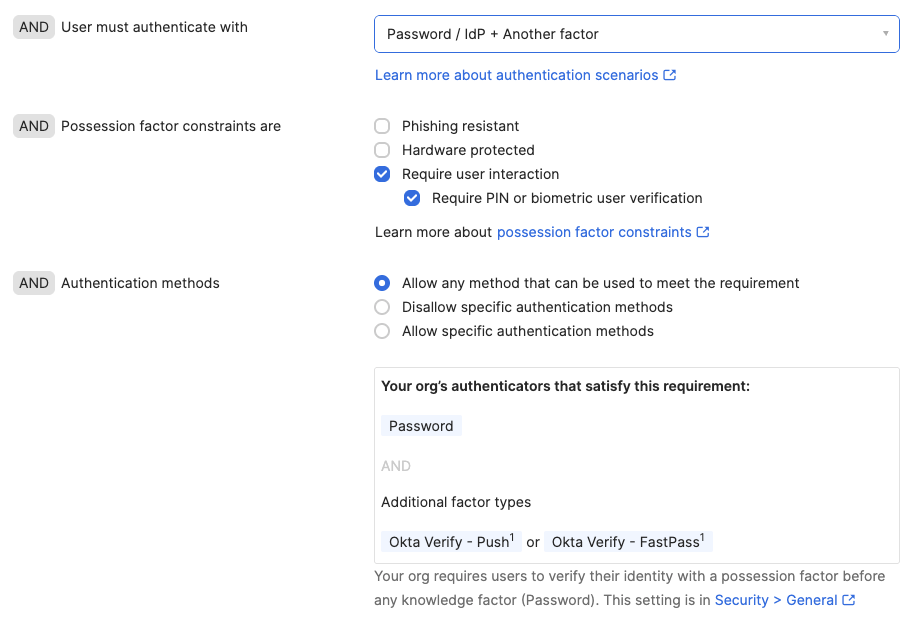The image size is (912, 622).
Task: Click the 'Okta Verify - FastPass' chip
Action: coord(628,542)
